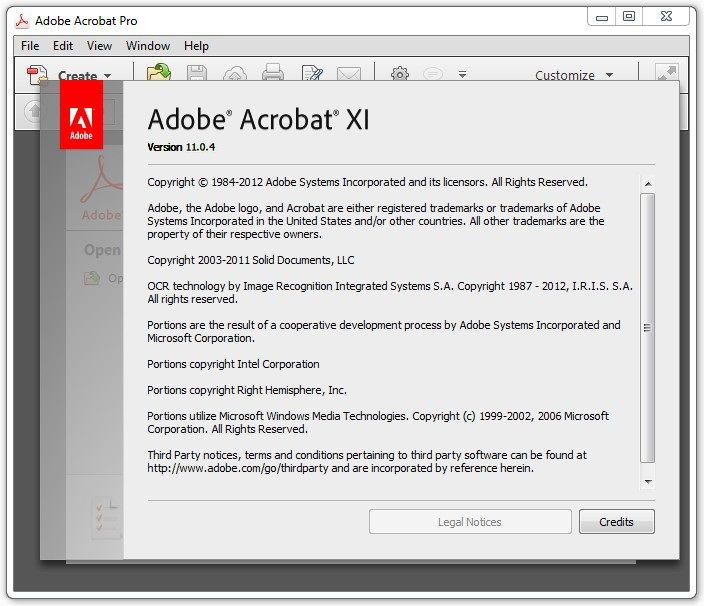The height and width of the screenshot is (606, 704).
Task: Click the Adobe Acrobat XI heading
Action: tap(258, 119)
